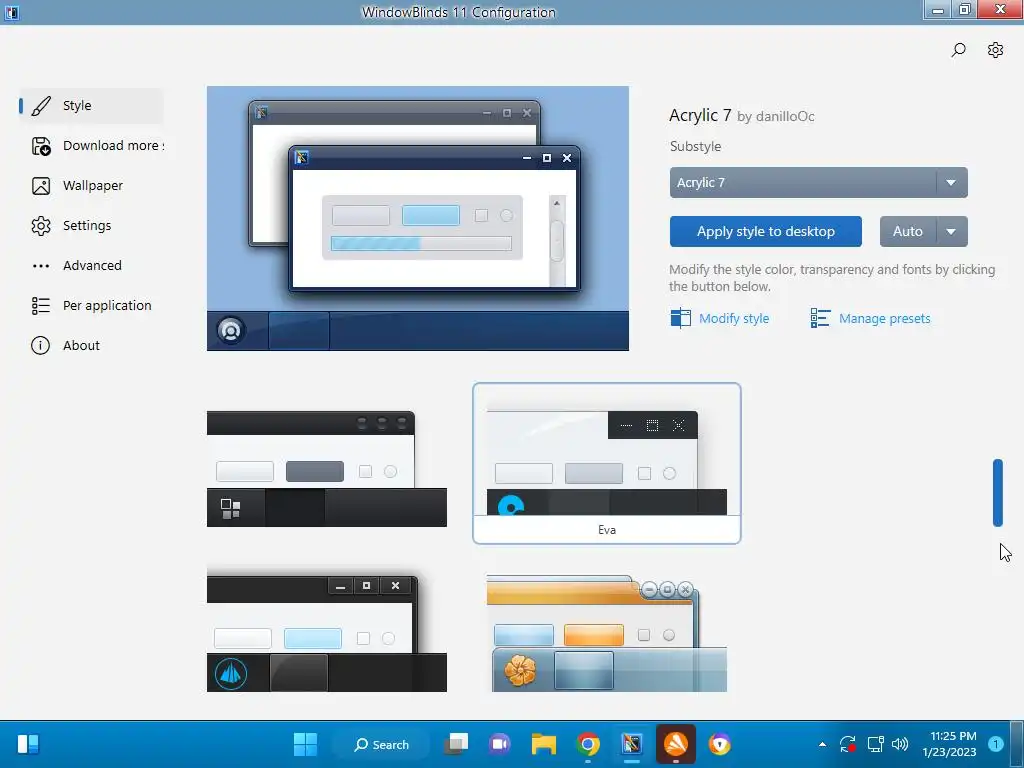Click the About info icon
1024x768 pixels.
40,345
